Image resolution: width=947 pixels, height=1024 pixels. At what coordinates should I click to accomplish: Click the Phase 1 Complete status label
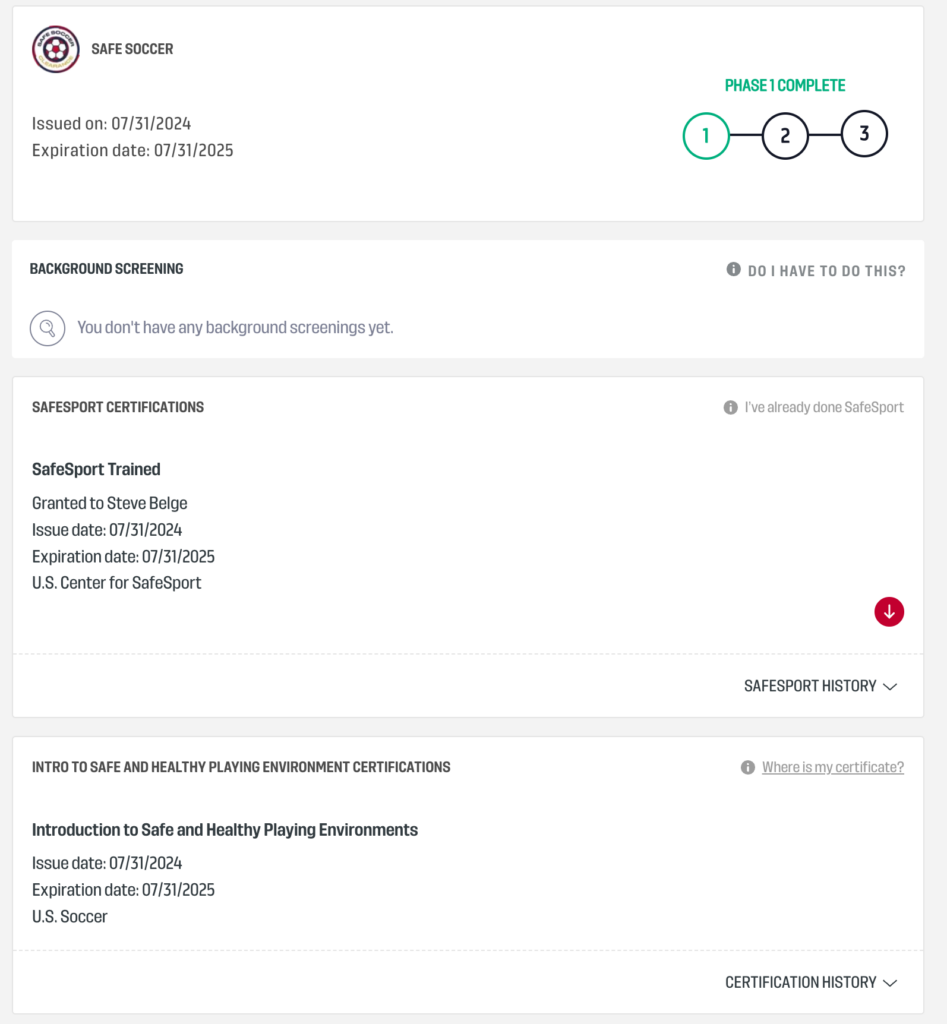pyautogui.click(x=785, y=86)
